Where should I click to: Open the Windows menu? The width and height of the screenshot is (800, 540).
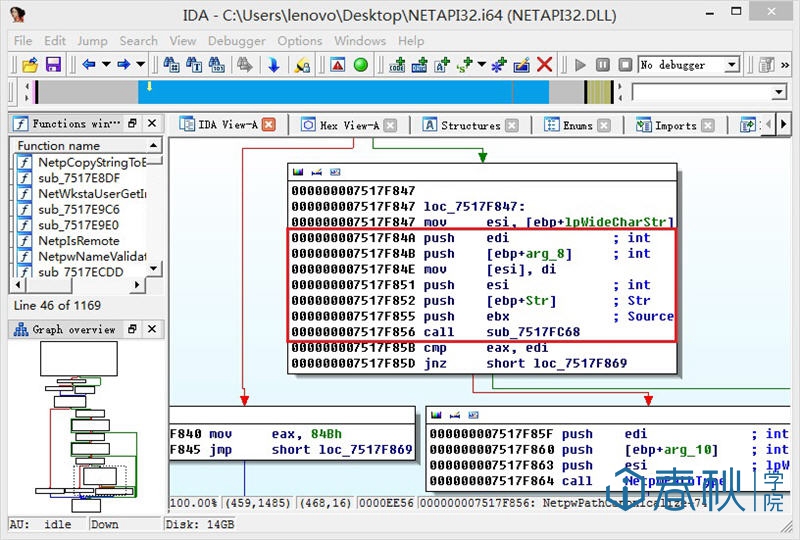[x=360, y=41]
